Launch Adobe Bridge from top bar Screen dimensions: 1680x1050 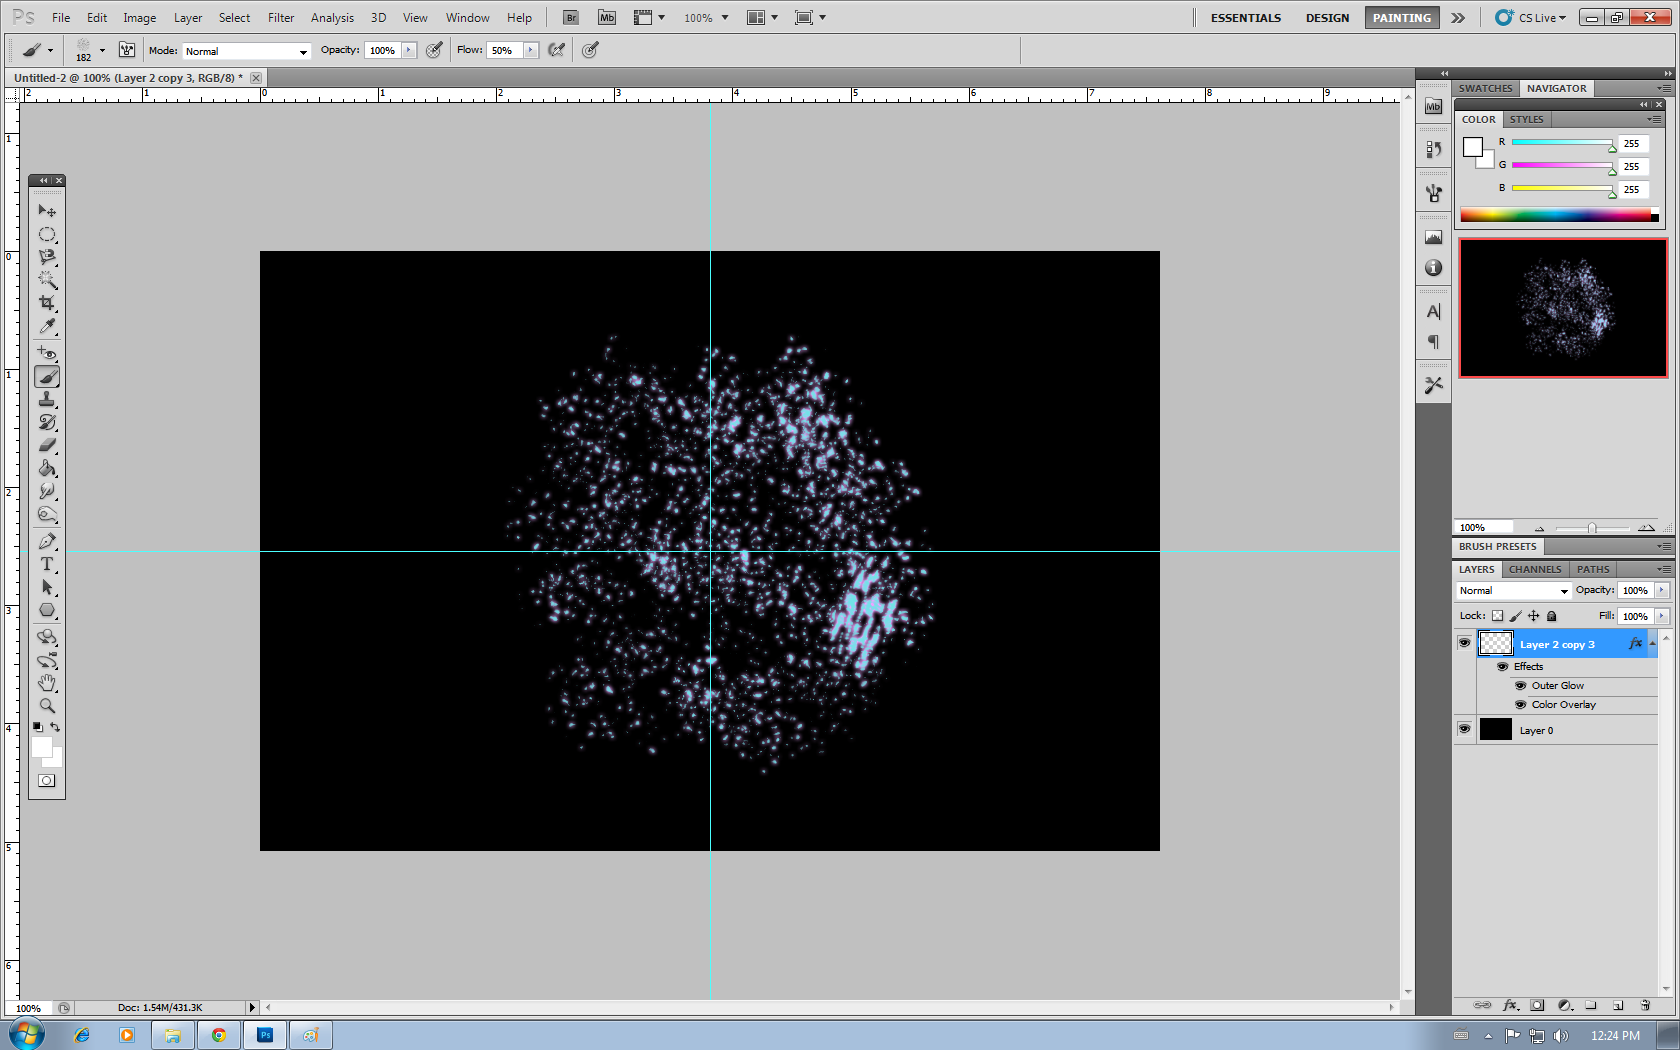pos(570,18)
